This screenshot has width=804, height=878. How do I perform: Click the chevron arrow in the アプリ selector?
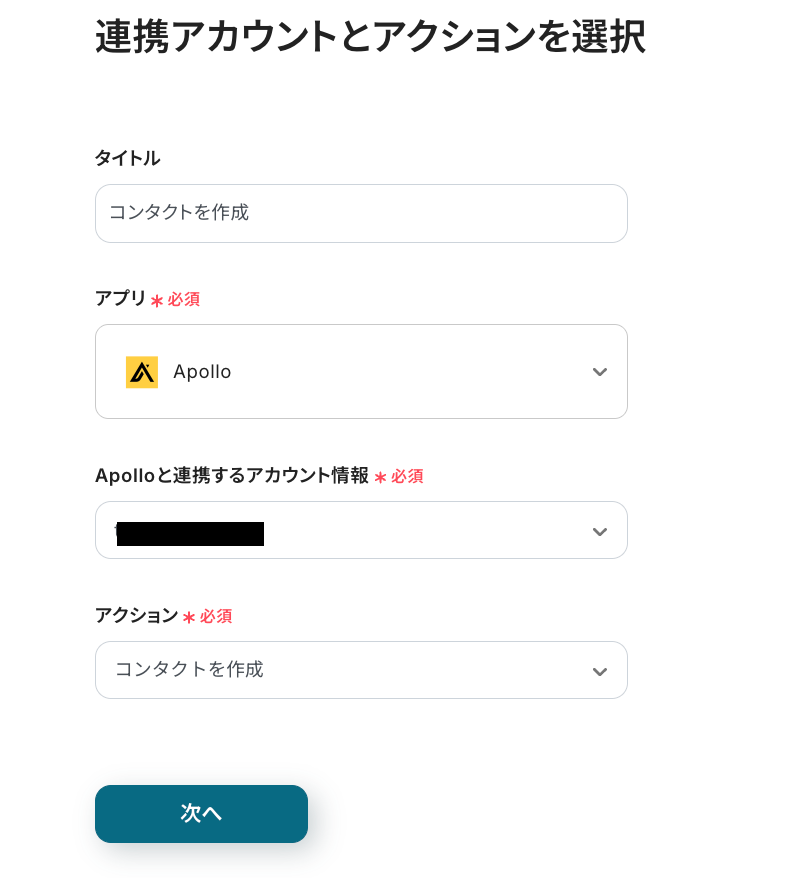(600, 372)
